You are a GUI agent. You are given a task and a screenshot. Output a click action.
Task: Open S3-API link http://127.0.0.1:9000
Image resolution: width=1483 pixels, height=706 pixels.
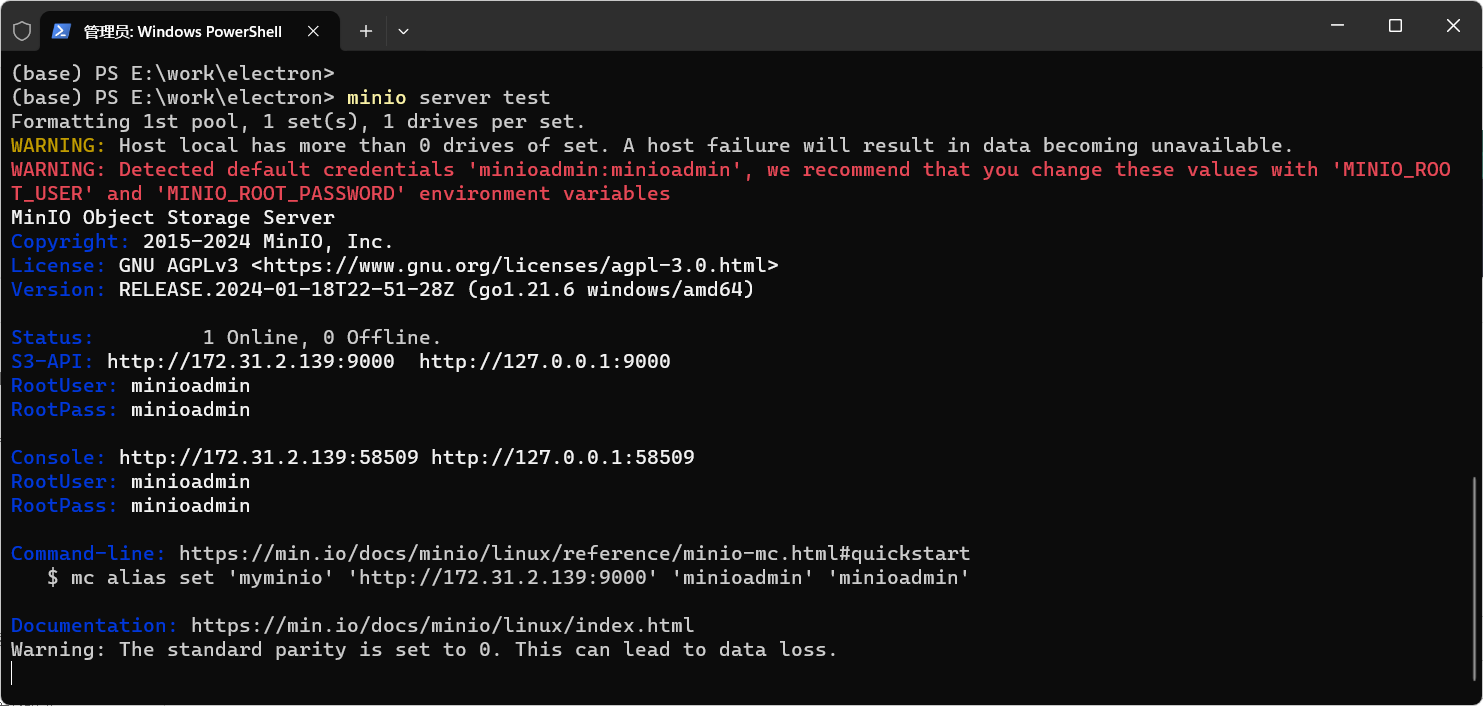[544, 362]
